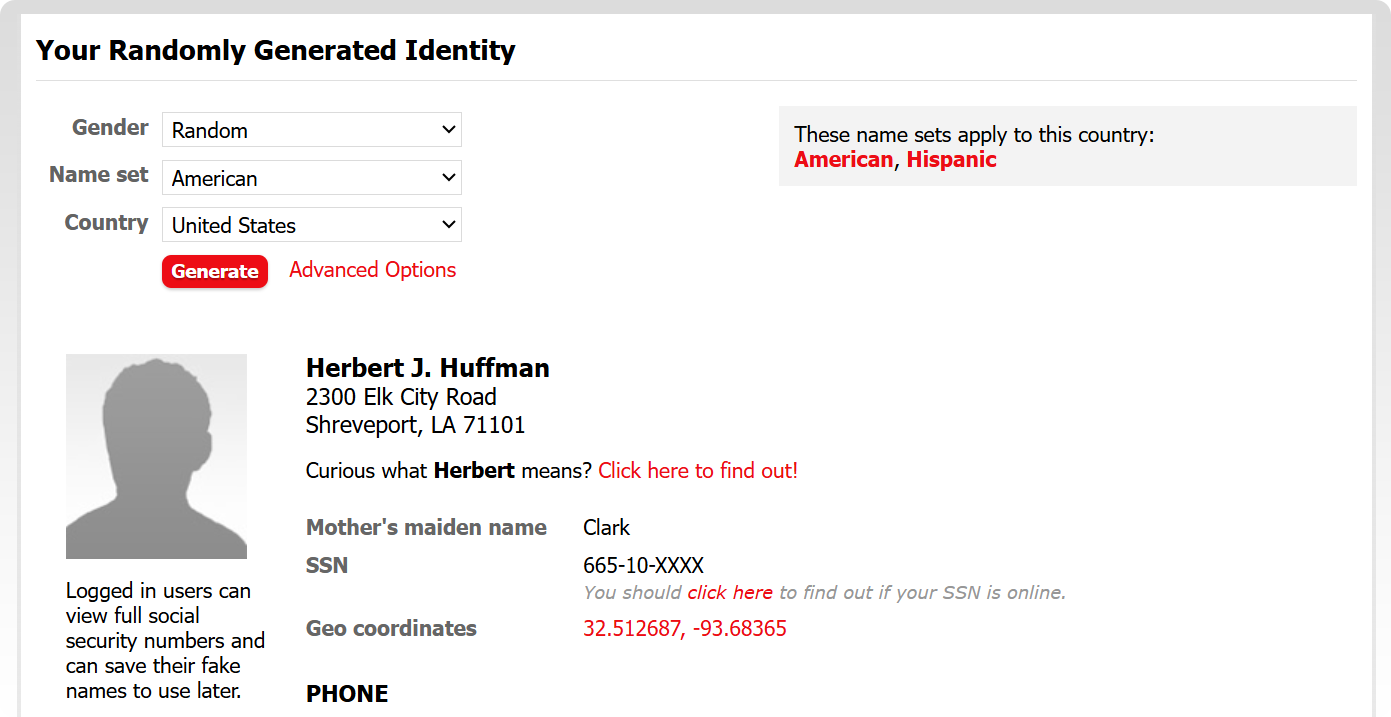Image resolution: width=1391 pixels, height=717 pixels.
Task: Click the Shreveport, LA 71101 line
Action: pos(415,425)
